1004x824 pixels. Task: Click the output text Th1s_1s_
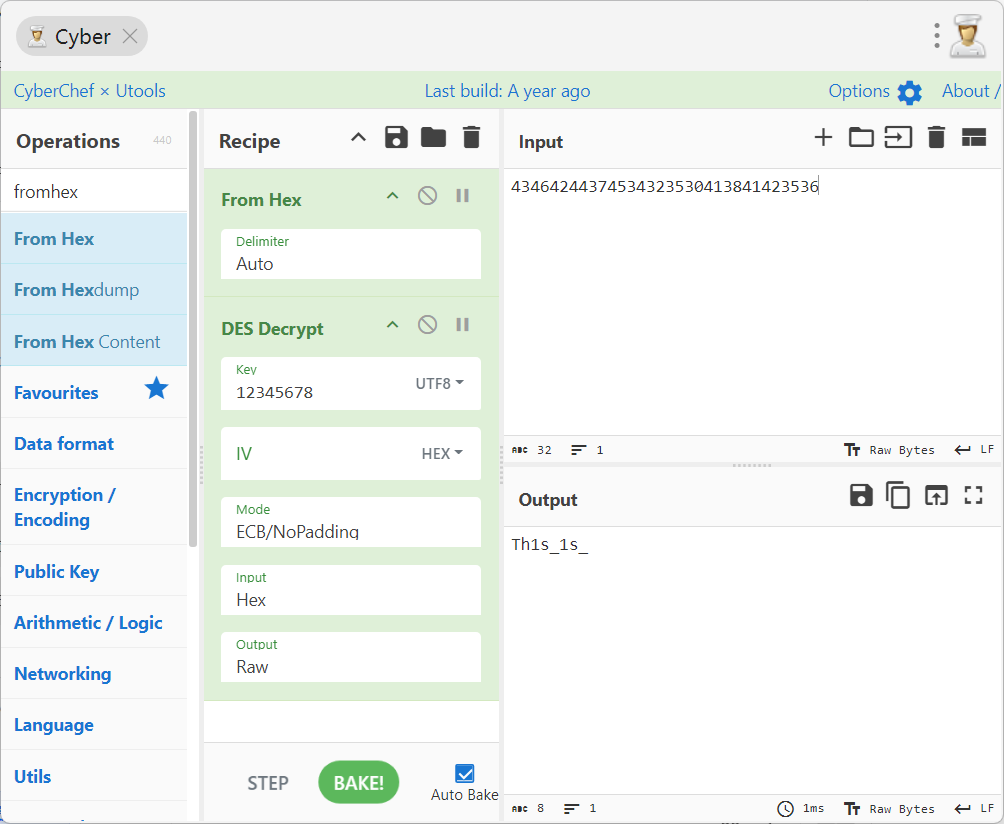pyautogui.click(x=549, y=545)
